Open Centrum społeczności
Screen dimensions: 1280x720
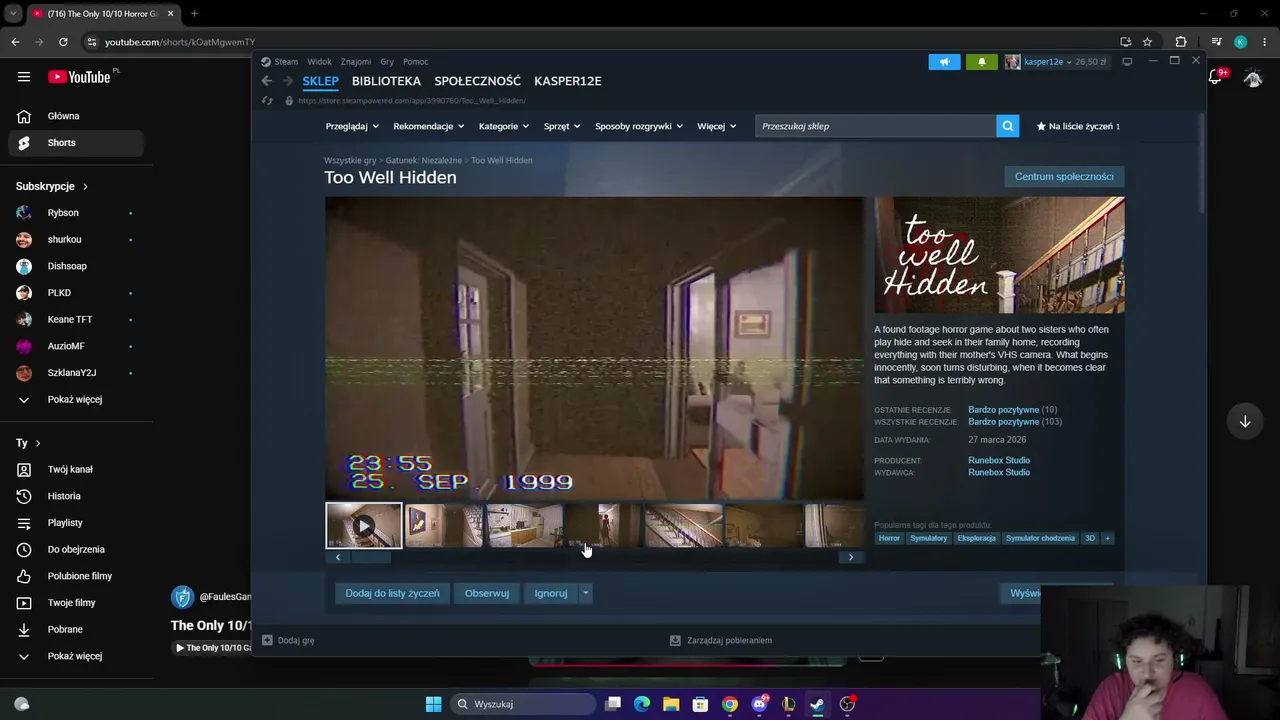1064,177
